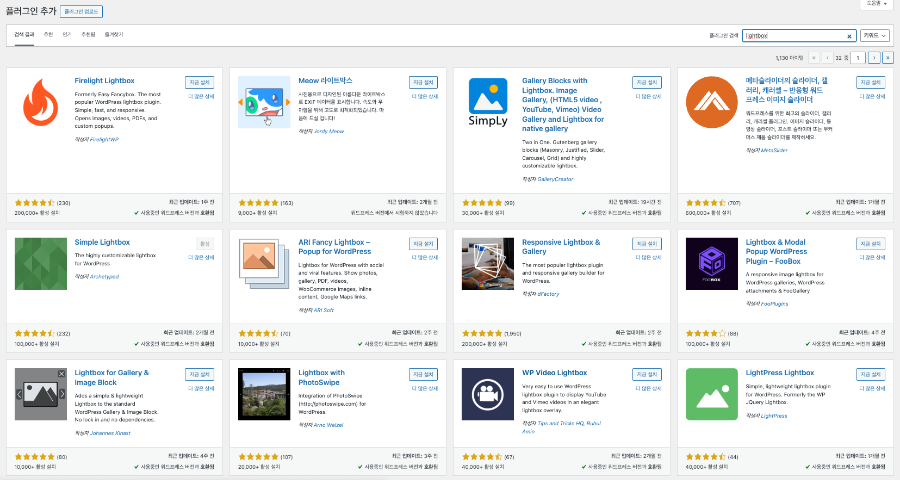
Task: Install Responsive Lightbox & Gallery plugin
Action: (647, 244)
